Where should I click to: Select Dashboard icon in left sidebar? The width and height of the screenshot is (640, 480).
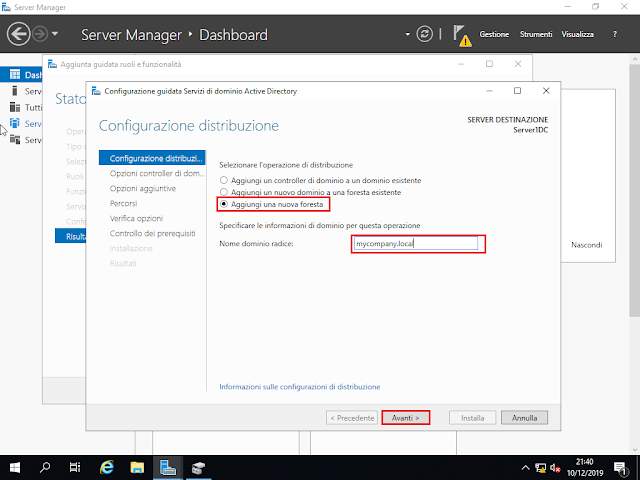pos(15,74)
